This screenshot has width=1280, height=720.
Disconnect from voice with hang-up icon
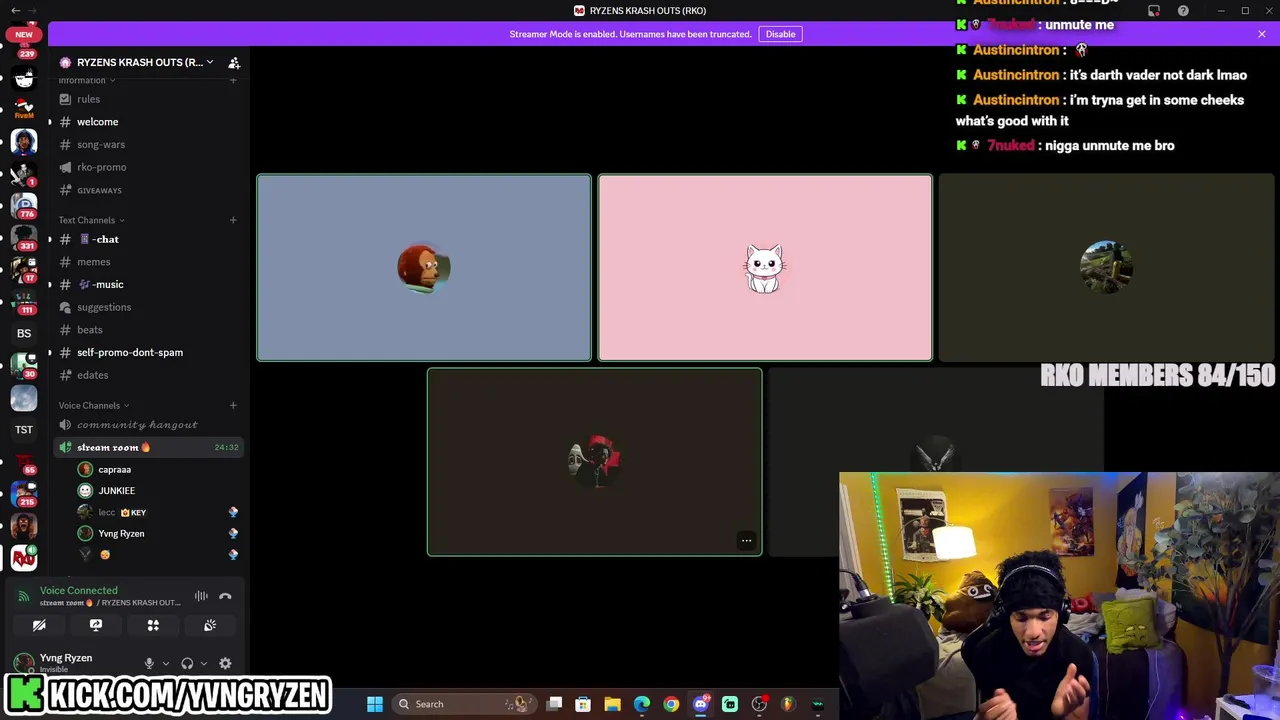click(225, 596)
